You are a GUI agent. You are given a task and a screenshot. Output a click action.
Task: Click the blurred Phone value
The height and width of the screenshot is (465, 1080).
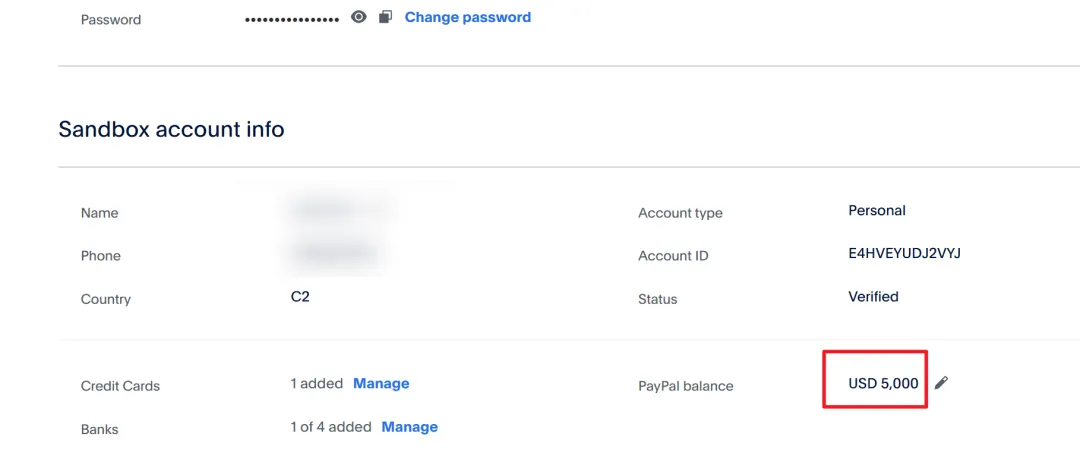(x=334, y=253)
